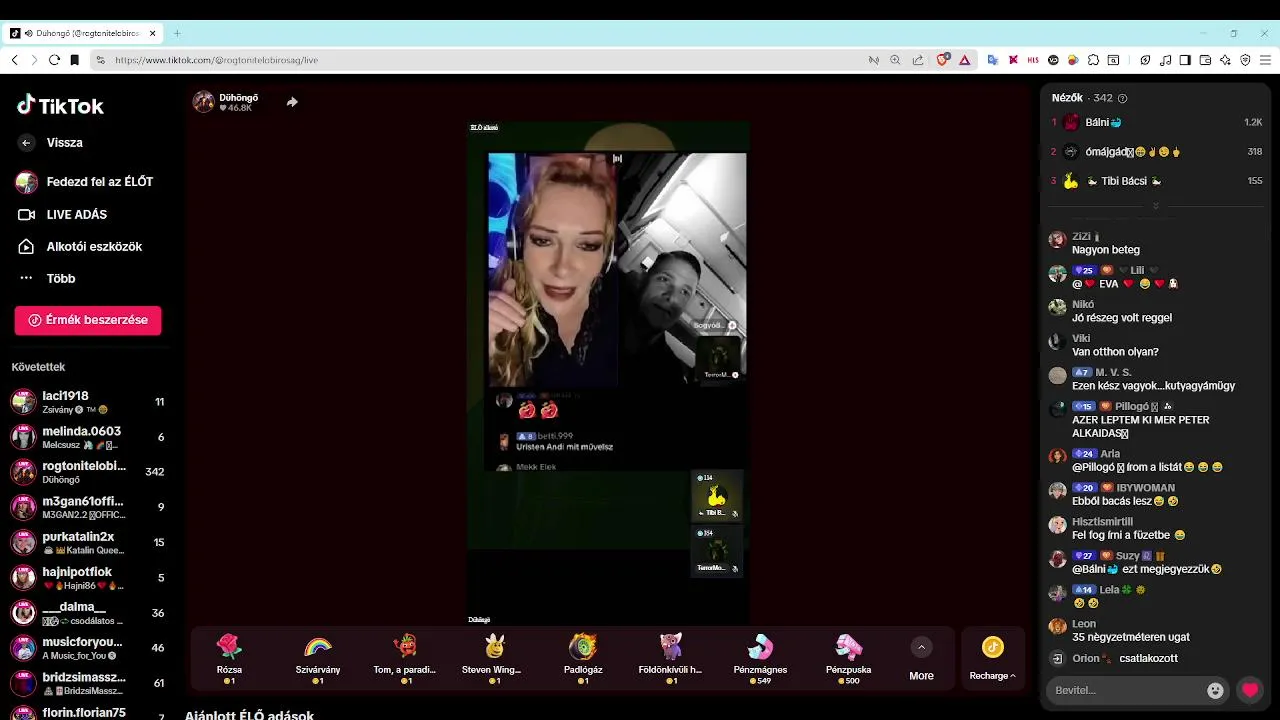This screenshot has height=720, width=1280.
Task: Send Pénzmágnes gift
Action: click(x=760, y=658)
